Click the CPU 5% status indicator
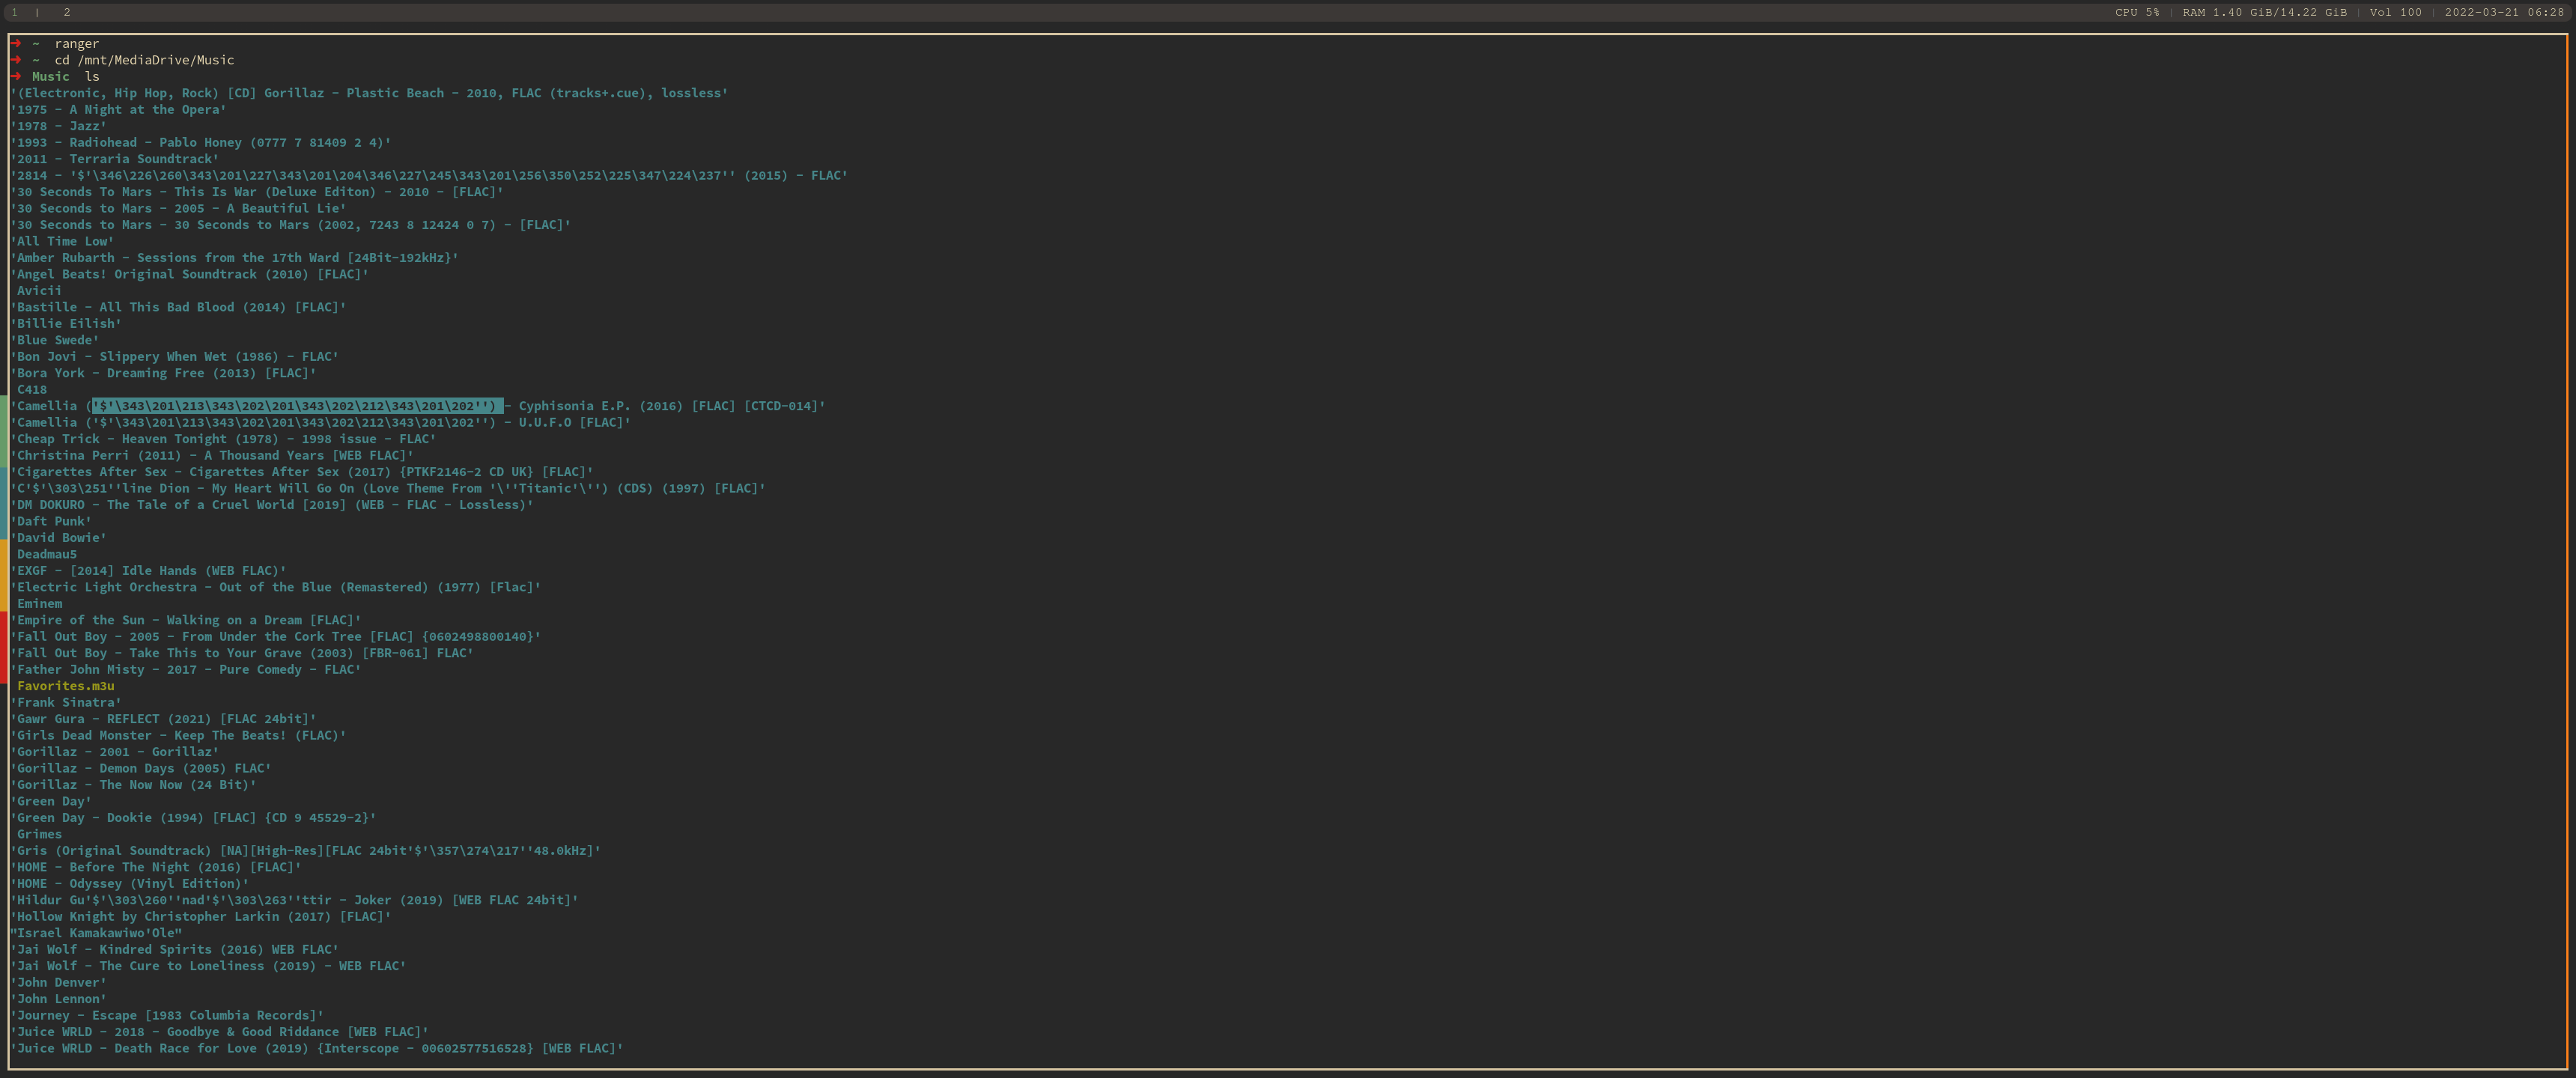 click(x=2137, y=12)
